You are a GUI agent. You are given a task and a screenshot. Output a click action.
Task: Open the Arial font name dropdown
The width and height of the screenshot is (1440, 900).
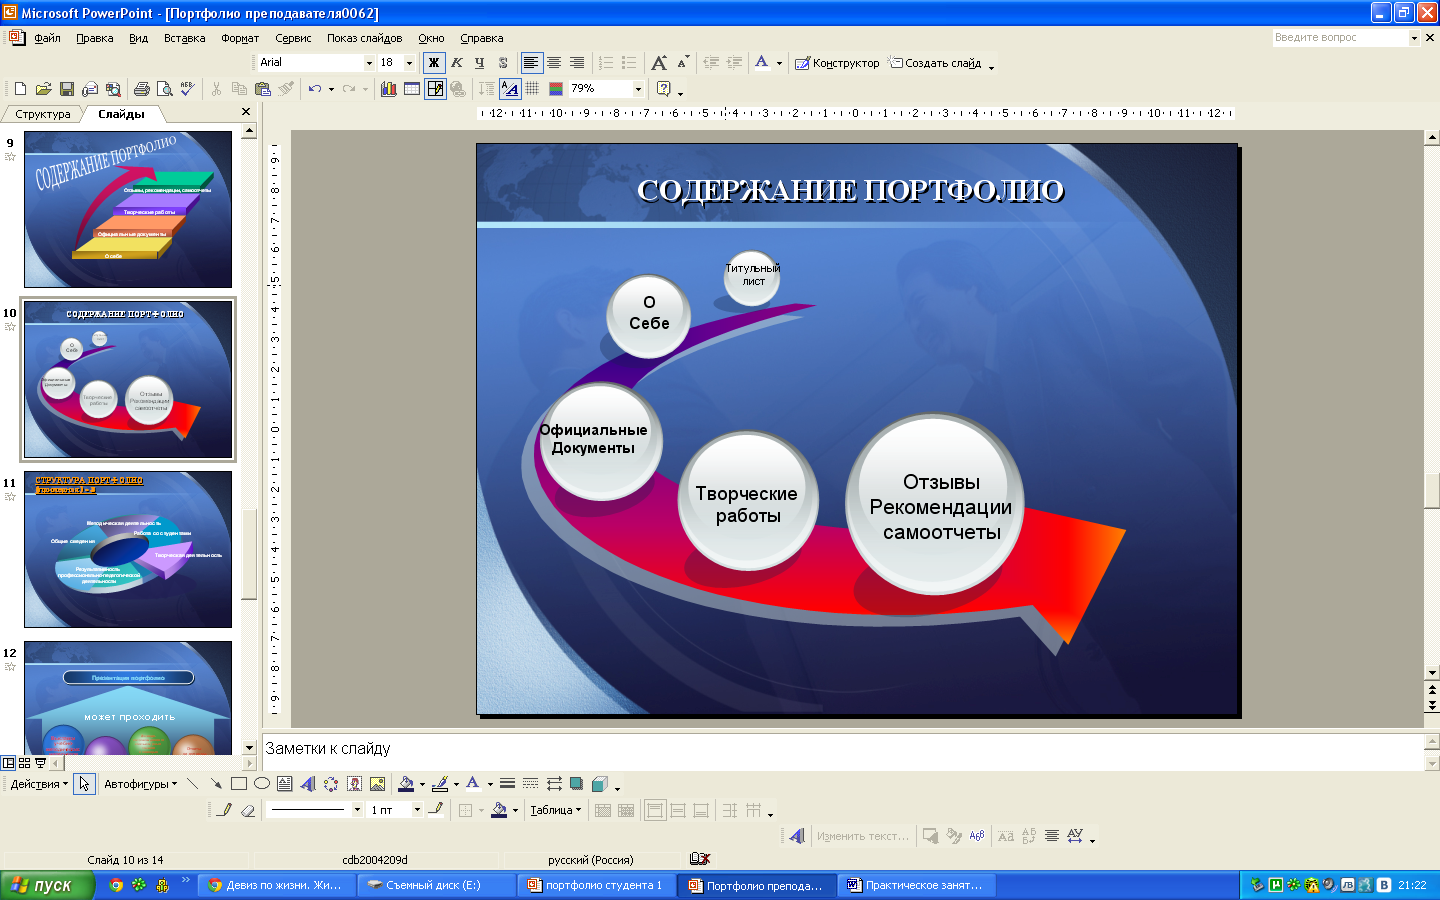coord(369,63)
